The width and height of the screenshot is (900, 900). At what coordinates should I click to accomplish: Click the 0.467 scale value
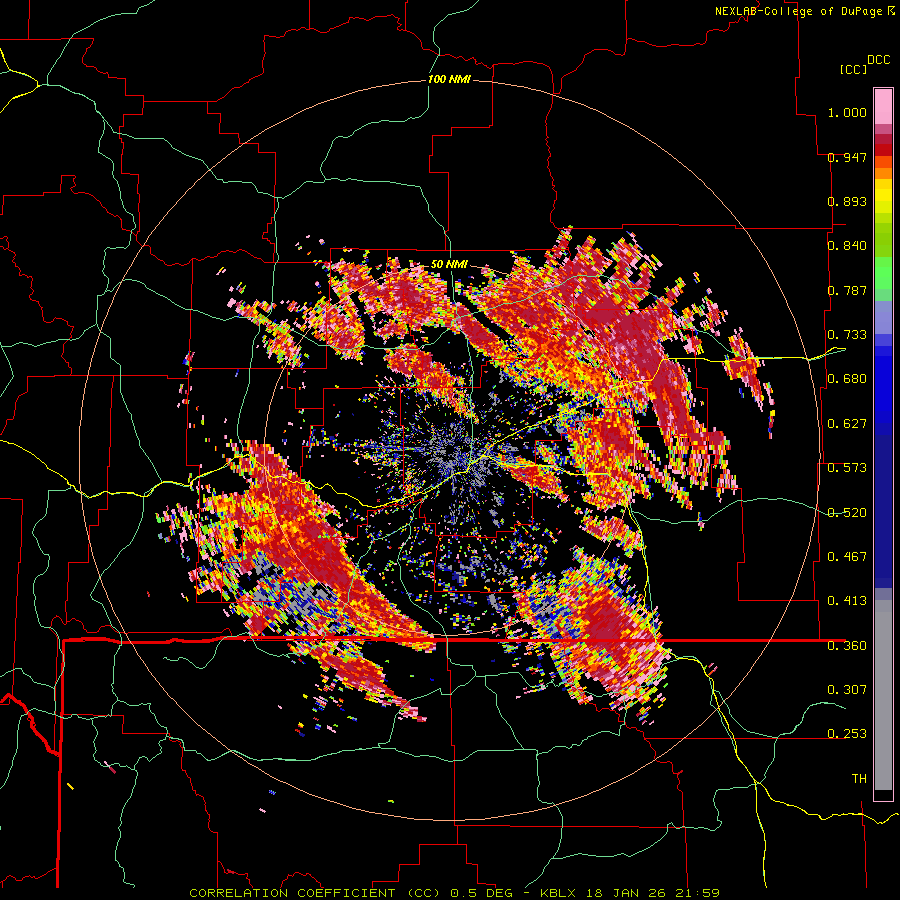tap(847, 557)
